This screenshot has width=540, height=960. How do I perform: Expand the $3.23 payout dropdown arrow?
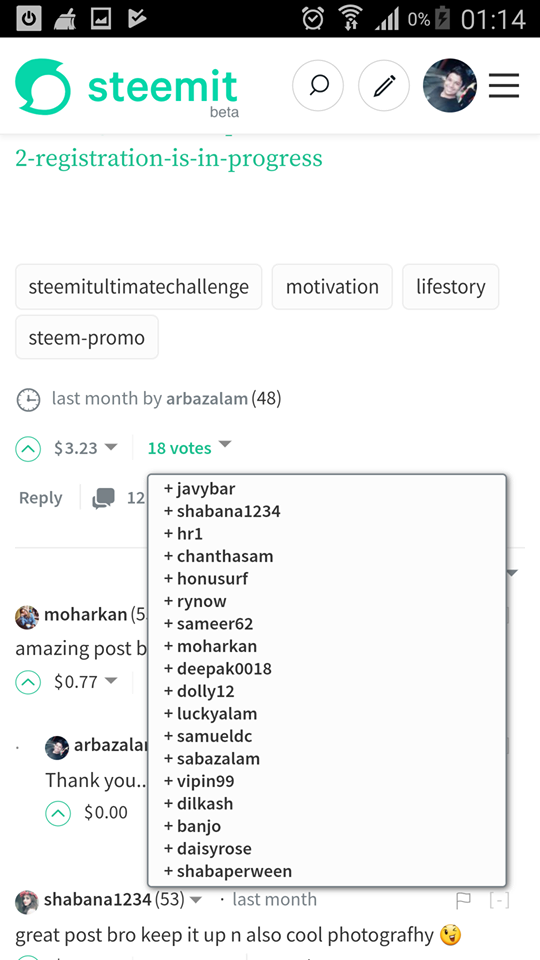click(111, 447)
